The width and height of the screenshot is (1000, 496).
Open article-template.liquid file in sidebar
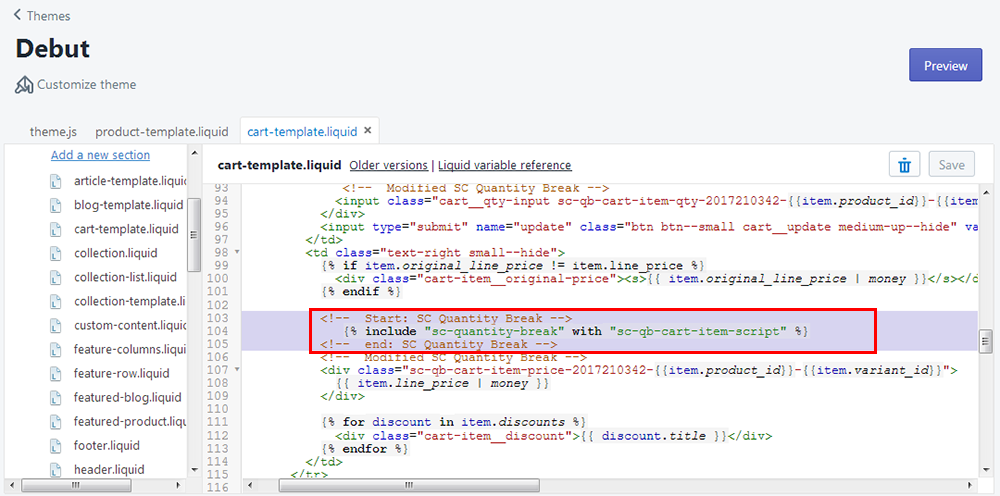[130, 181]
